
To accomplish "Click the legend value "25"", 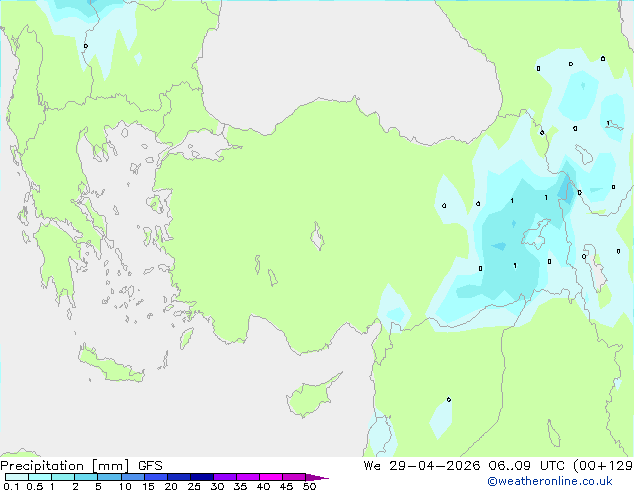I will pos(194,486).
